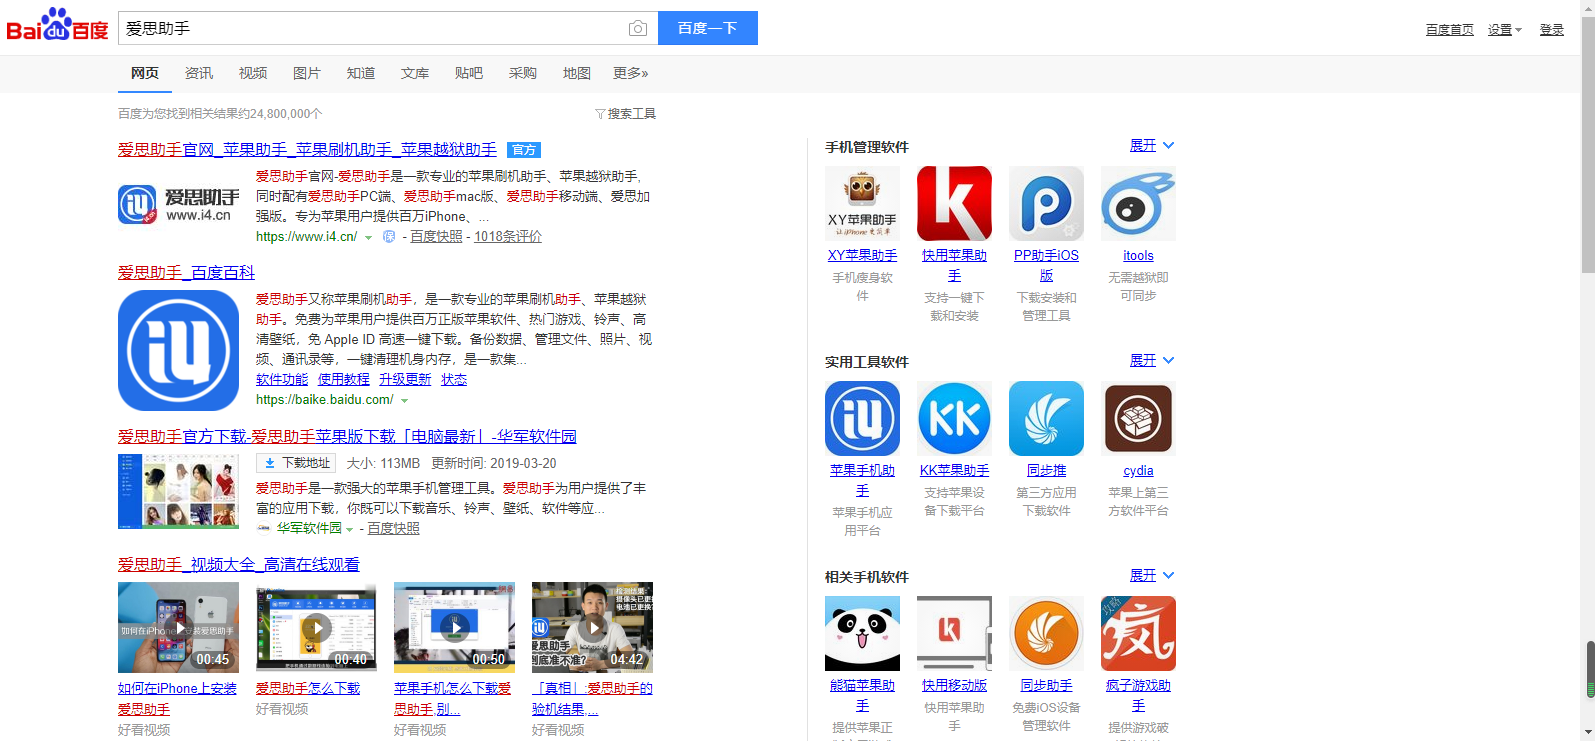Viewport: 1595px width, 741px height.
Task: Click 苹果手机助手 i4 icon
Action: [862, 418]
